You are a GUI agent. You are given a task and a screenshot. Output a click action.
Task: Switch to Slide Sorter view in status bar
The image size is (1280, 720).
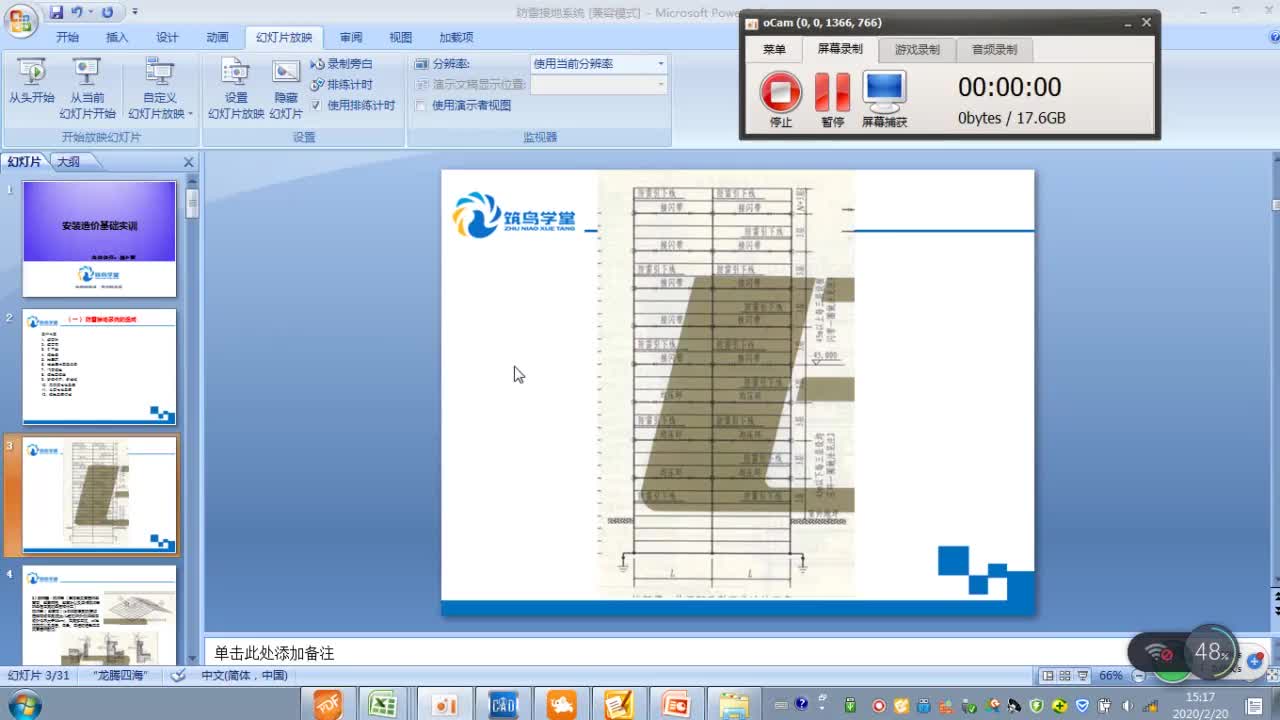coord(1065,676)
